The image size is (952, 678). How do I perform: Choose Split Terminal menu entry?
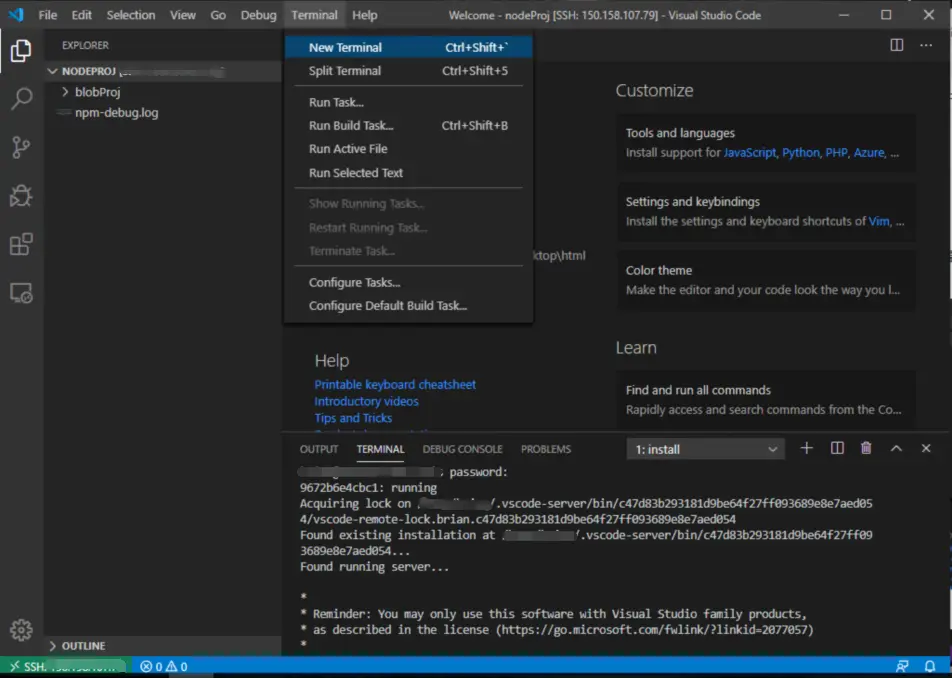point(409,71)
